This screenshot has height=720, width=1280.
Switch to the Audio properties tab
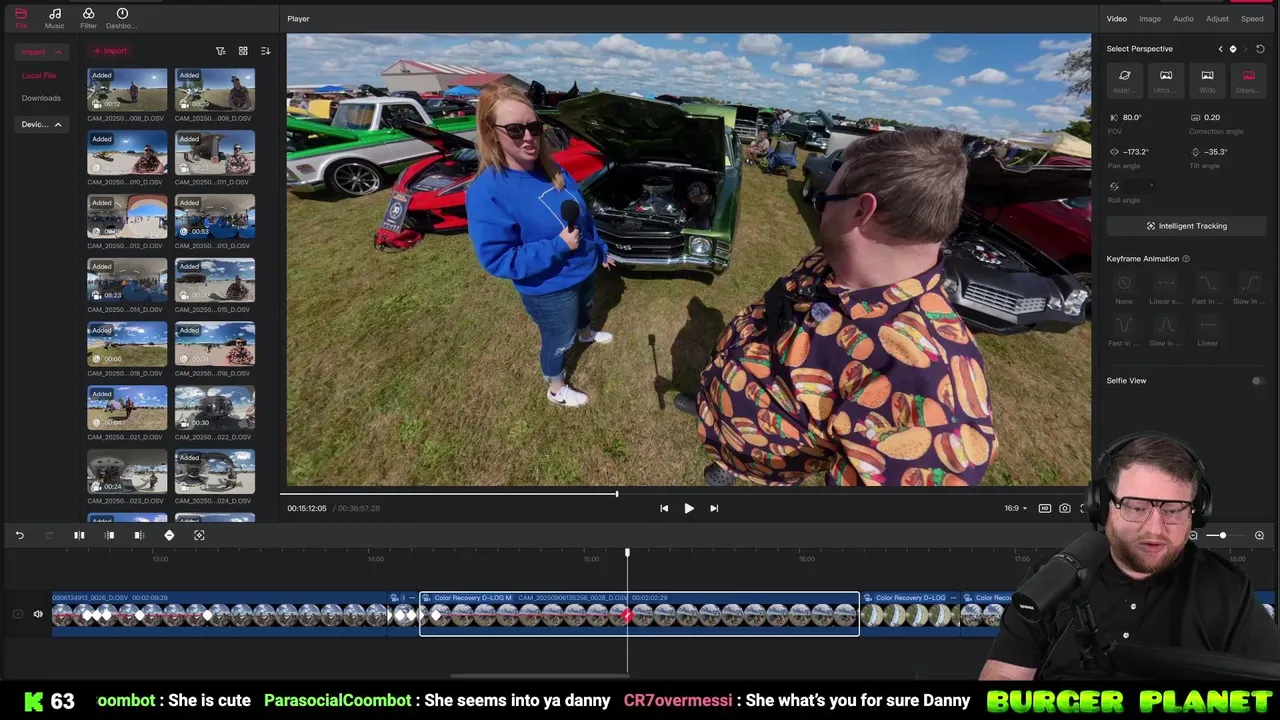(1183, 19)
